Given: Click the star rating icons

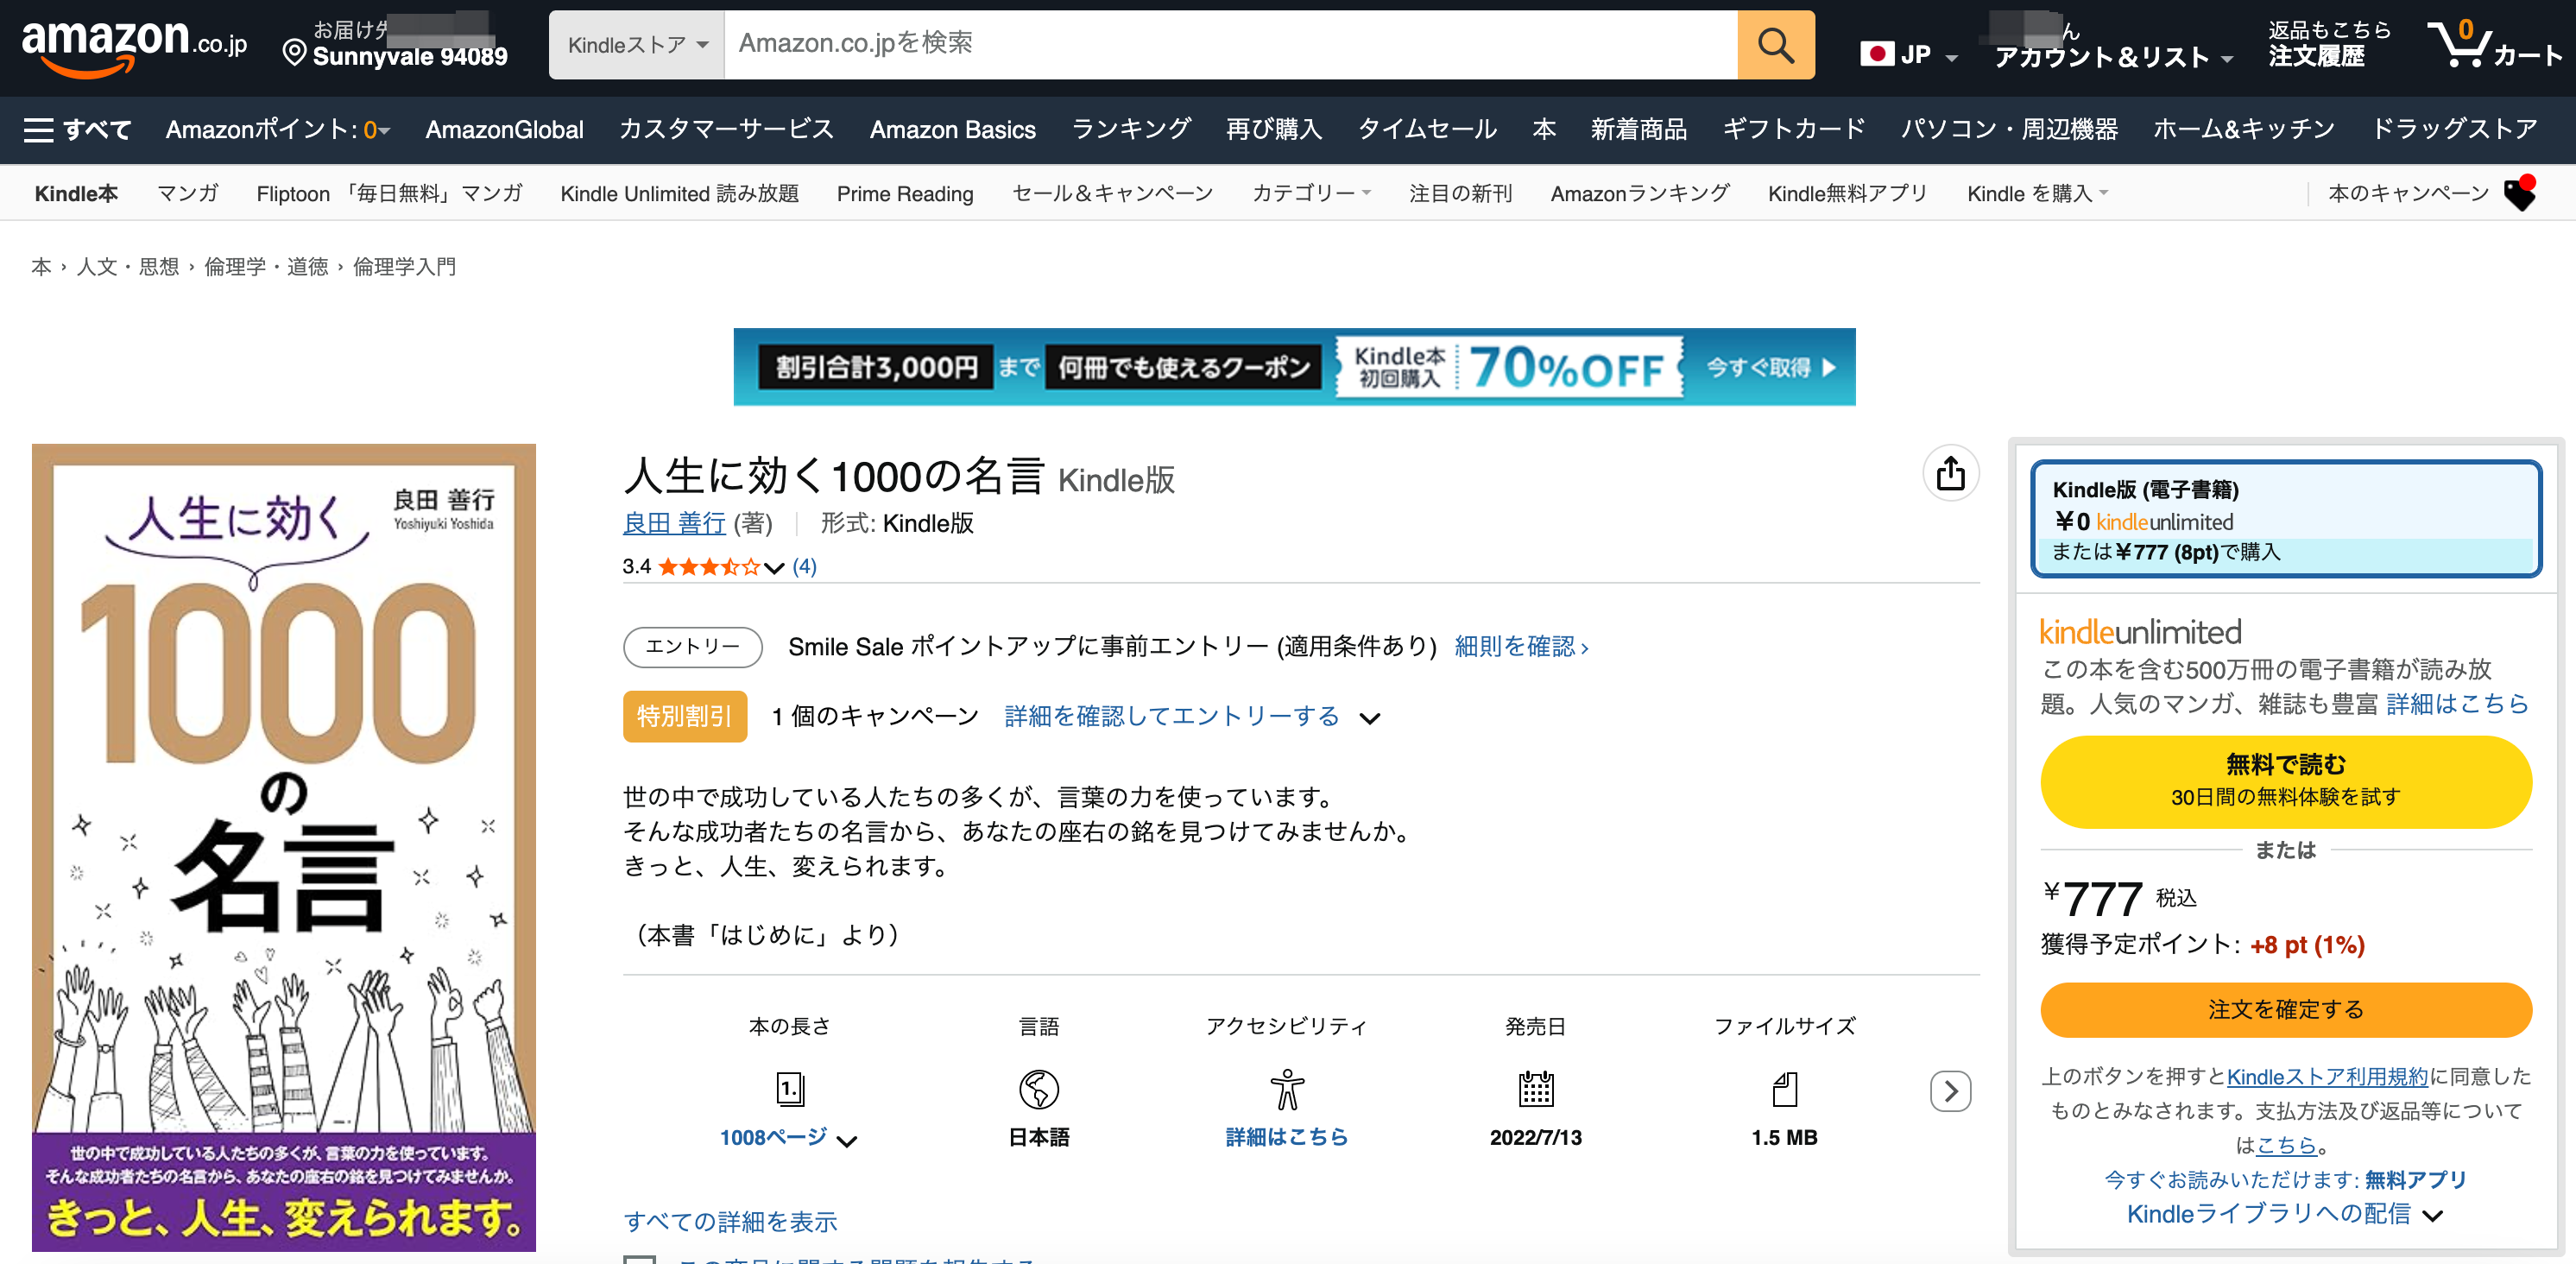Looking at the screenshot, I should pyautogui.click(x=709, y=567).
